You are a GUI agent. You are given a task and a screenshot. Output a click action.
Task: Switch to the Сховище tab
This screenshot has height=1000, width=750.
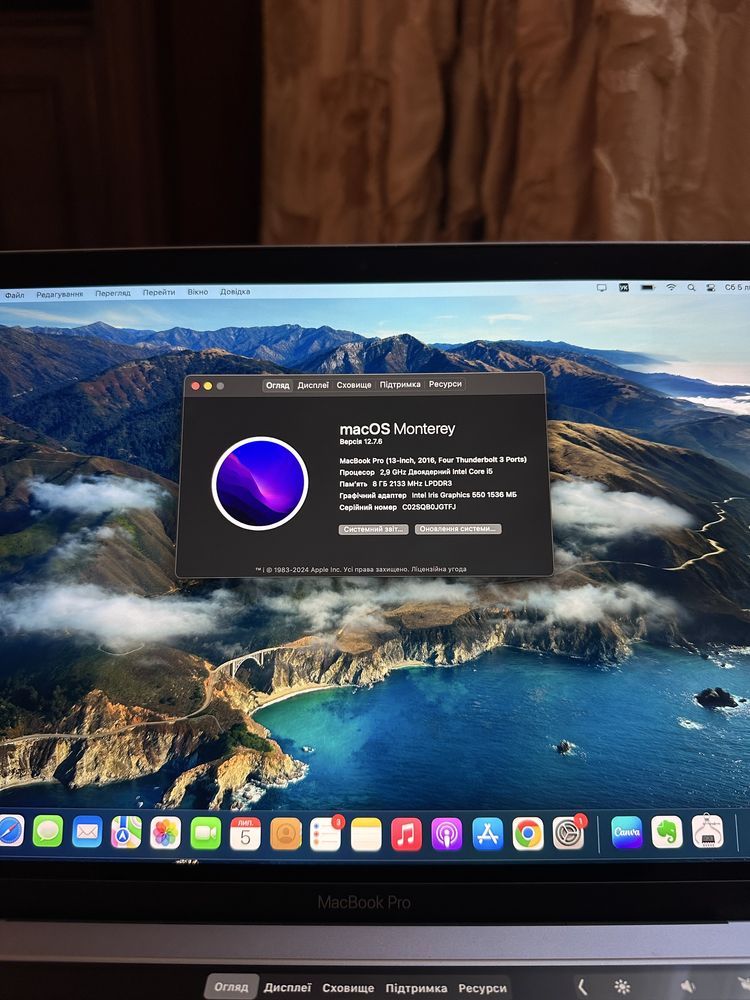tap(354, 385)
